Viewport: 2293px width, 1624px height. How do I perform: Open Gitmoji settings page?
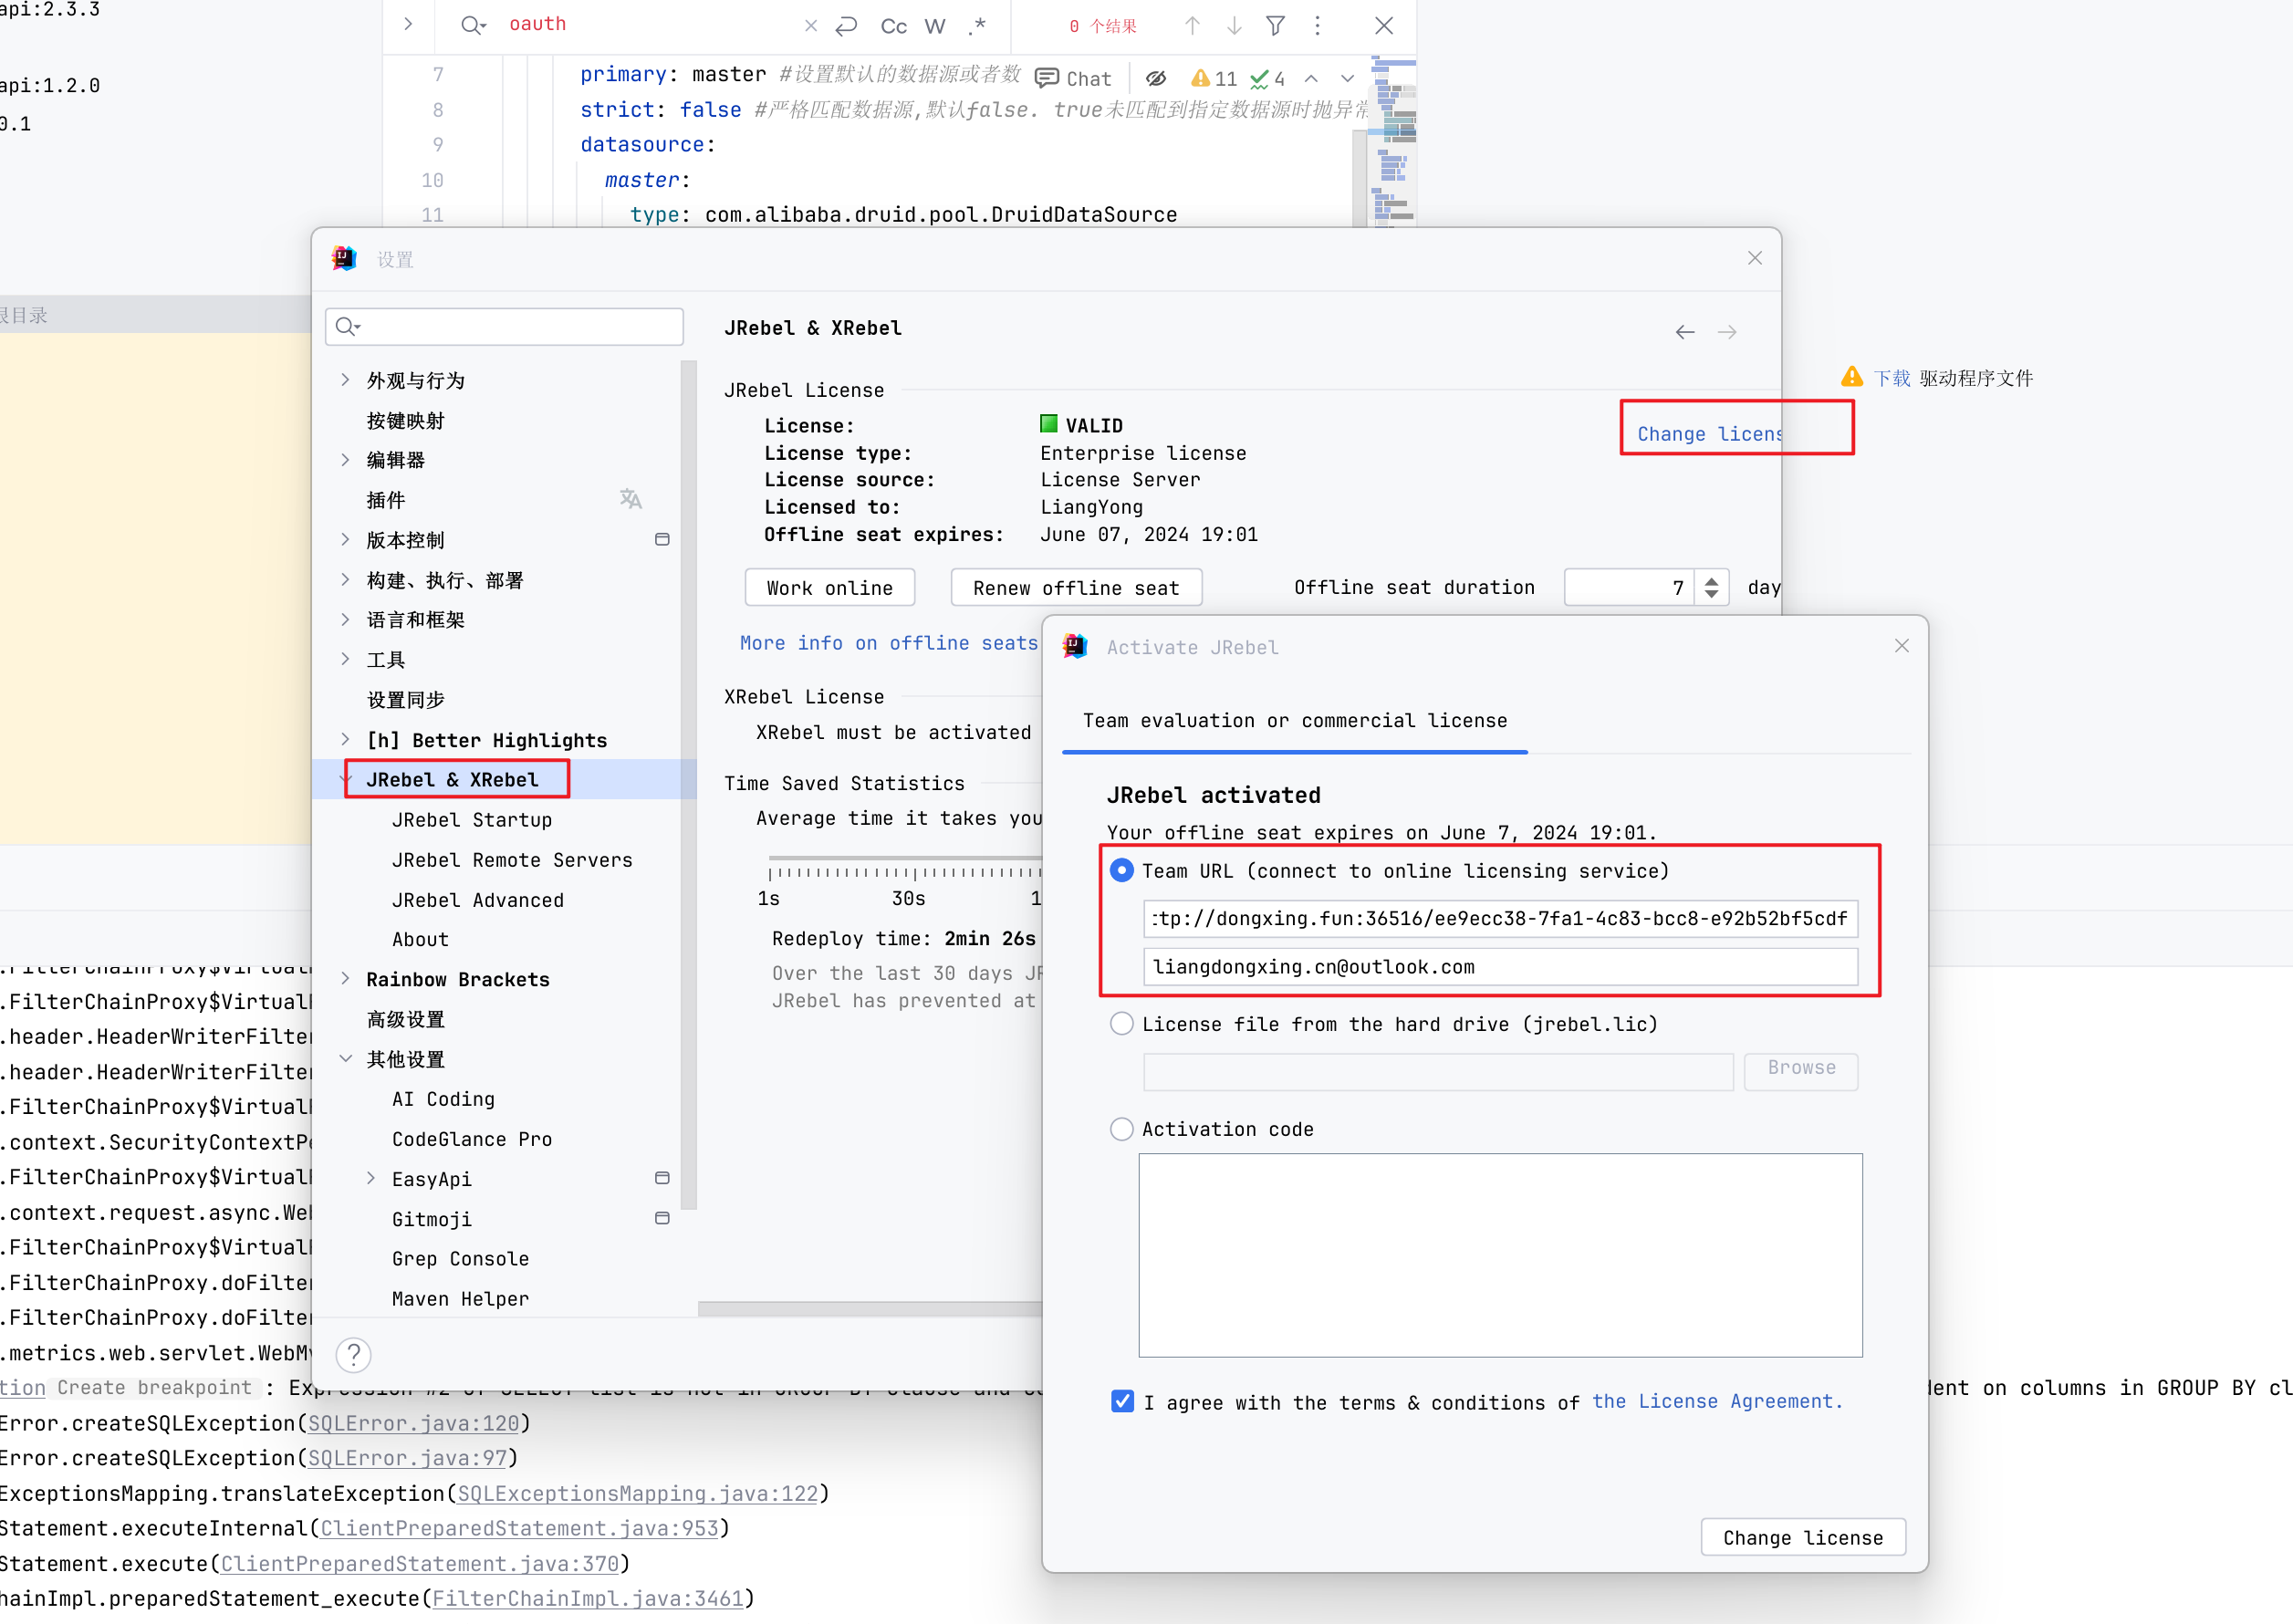click(432, 1219)
